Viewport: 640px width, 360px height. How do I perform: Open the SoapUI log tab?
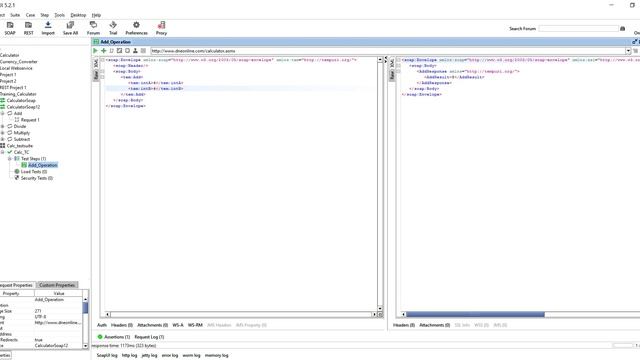107,355
